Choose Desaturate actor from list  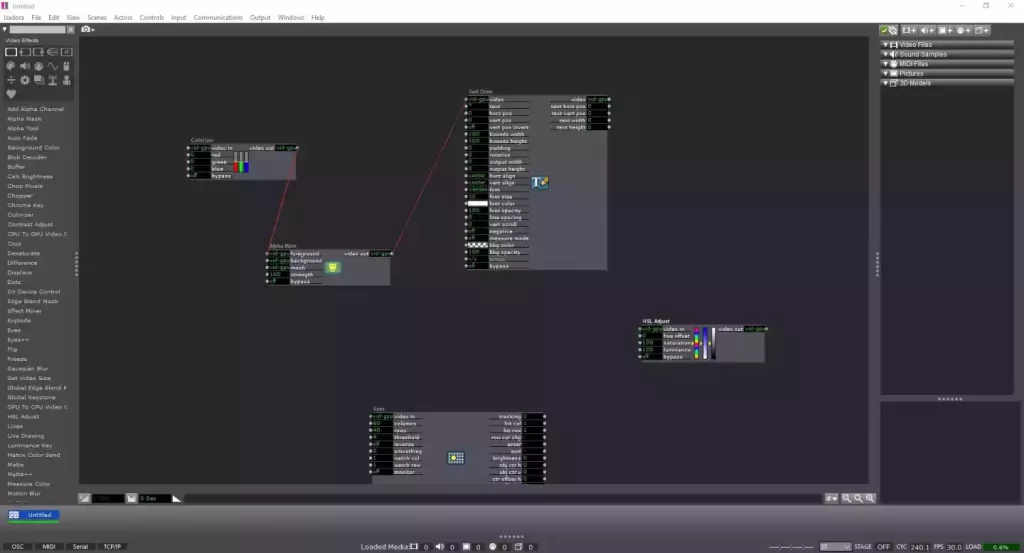[24, 253]
